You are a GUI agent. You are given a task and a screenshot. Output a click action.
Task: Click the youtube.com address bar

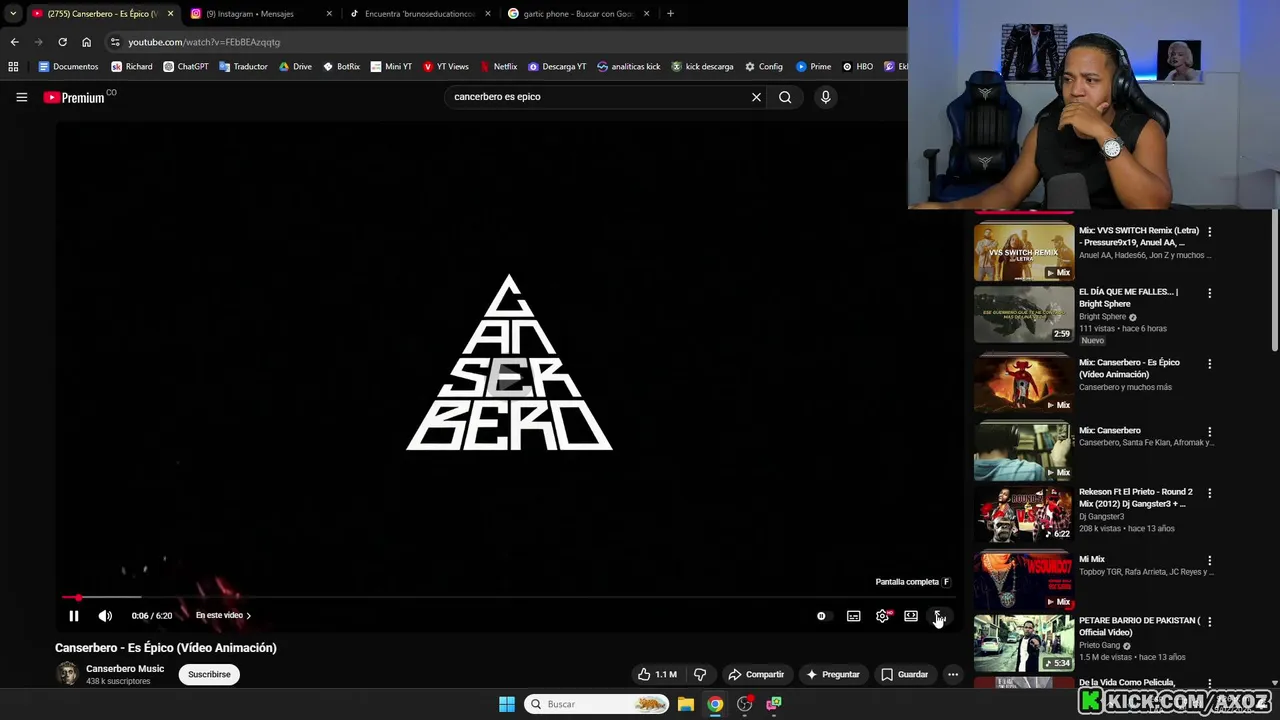pyautogui.click(x=505, y=42)
